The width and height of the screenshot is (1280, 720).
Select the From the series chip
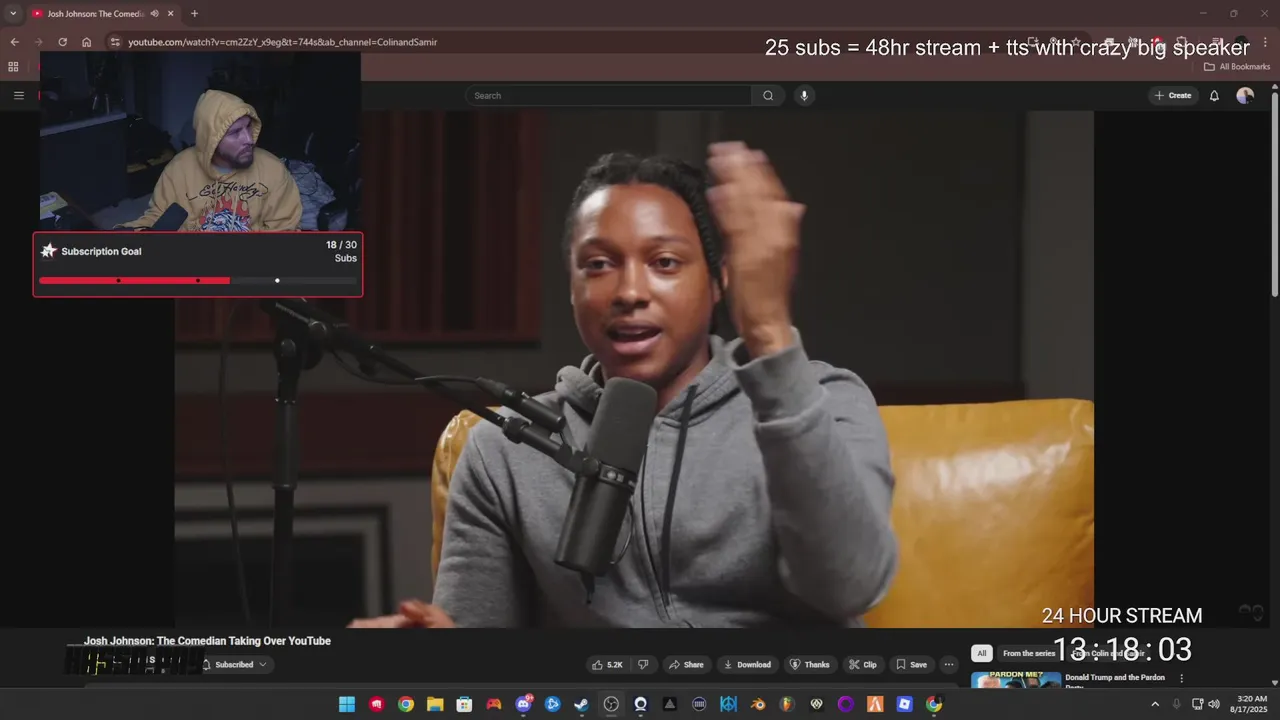coord(1029,653)
